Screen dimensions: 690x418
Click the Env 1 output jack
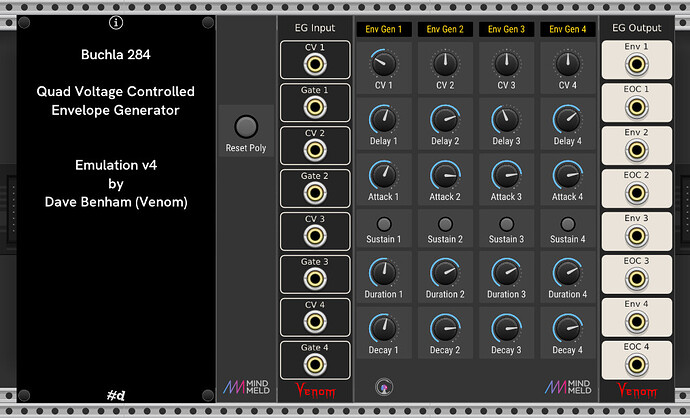point(636,65)
